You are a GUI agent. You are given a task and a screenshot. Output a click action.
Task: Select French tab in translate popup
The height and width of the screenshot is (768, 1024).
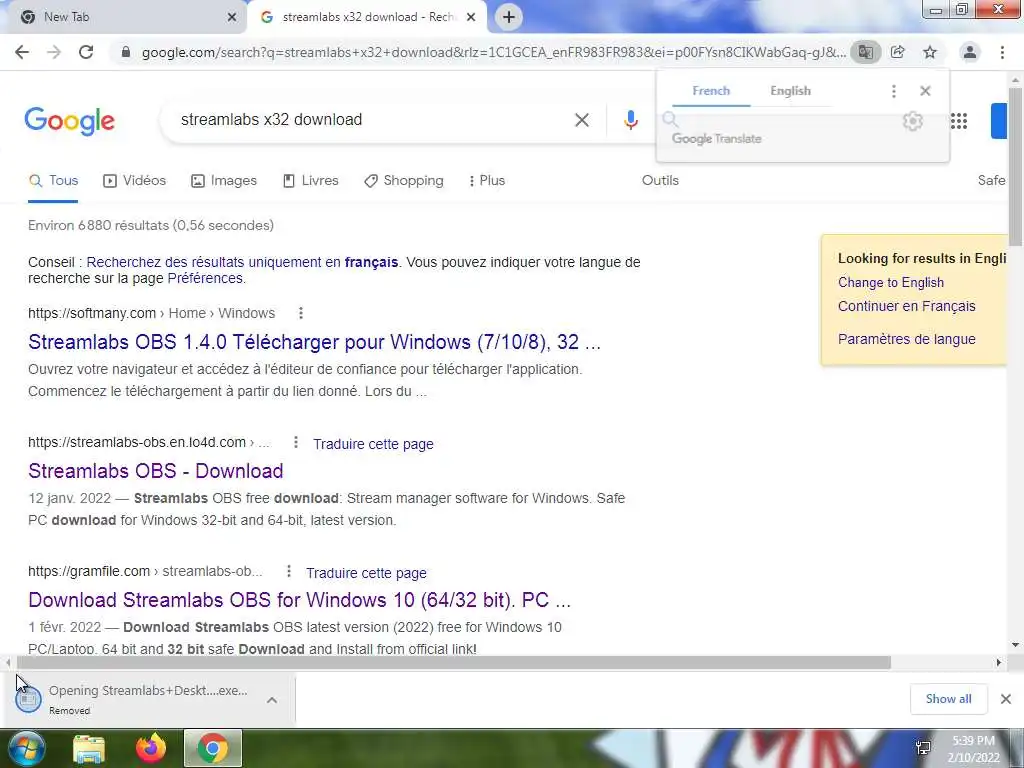point(711,91)
